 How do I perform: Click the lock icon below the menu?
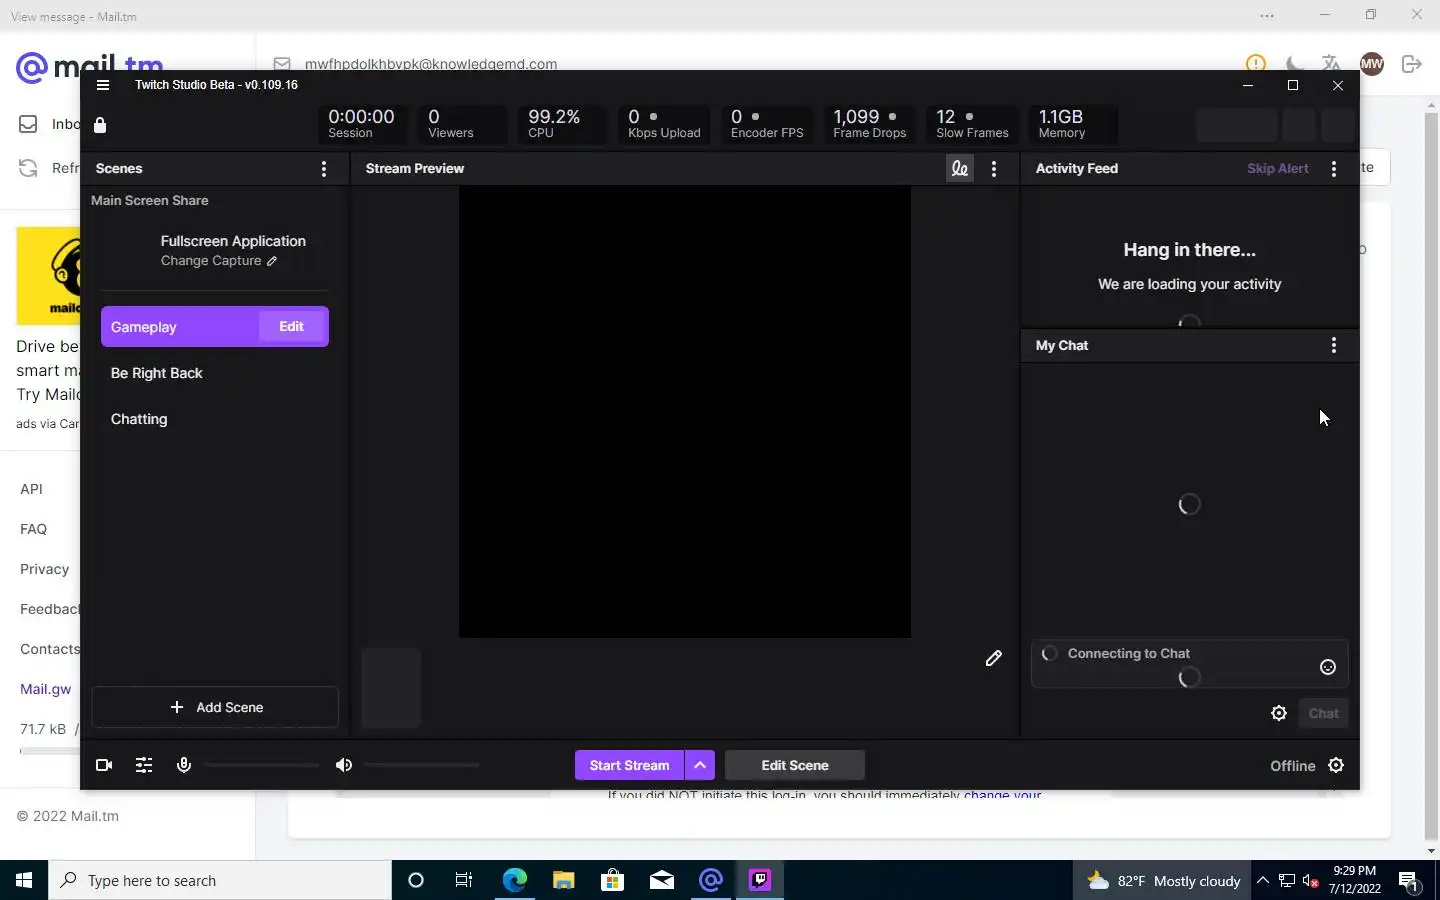pos(100,125)
